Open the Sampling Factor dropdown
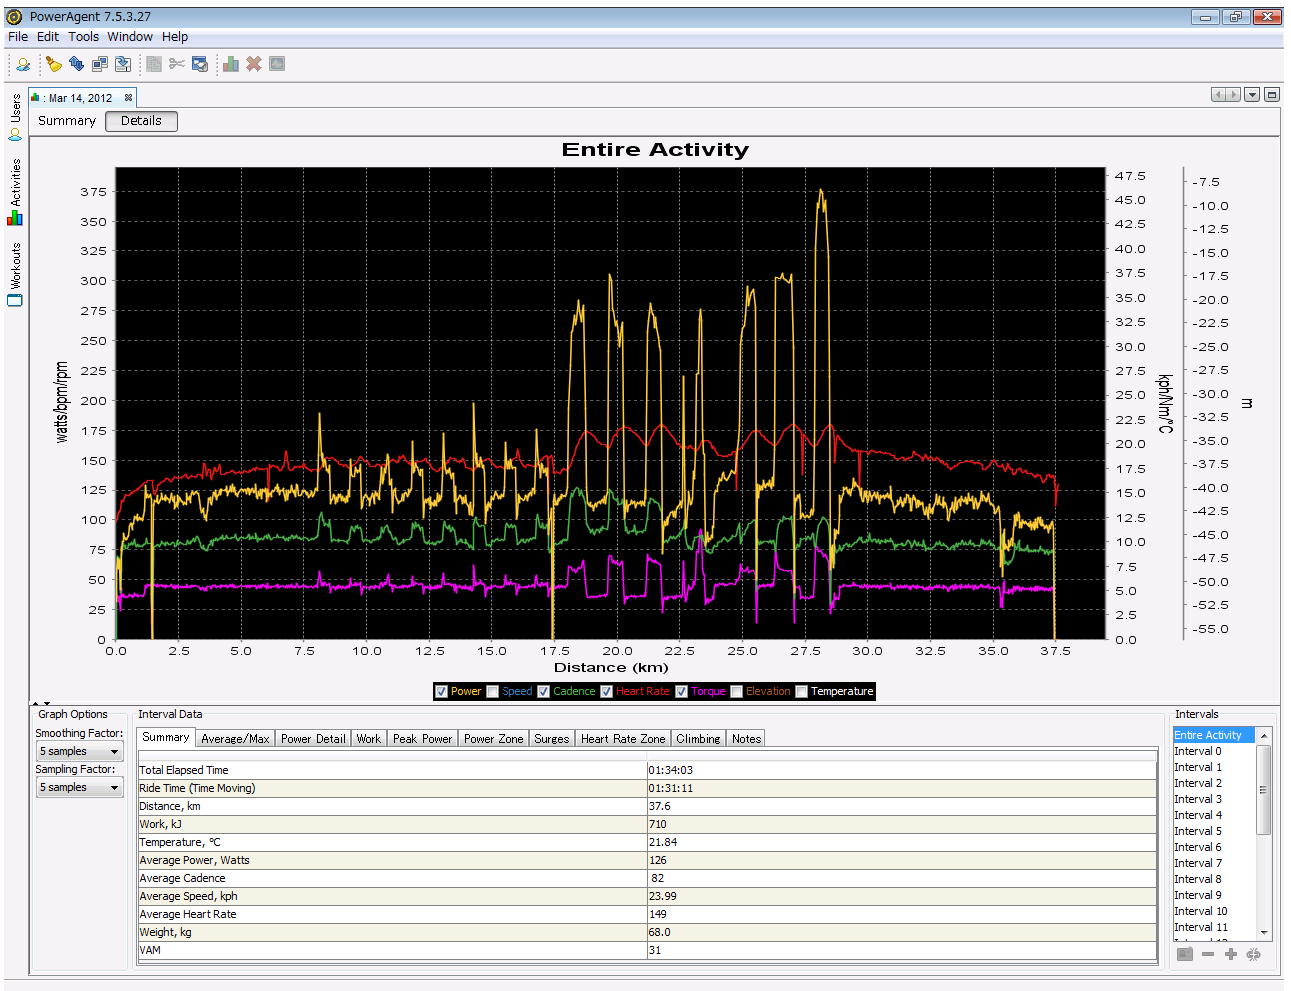 (80, 787)
